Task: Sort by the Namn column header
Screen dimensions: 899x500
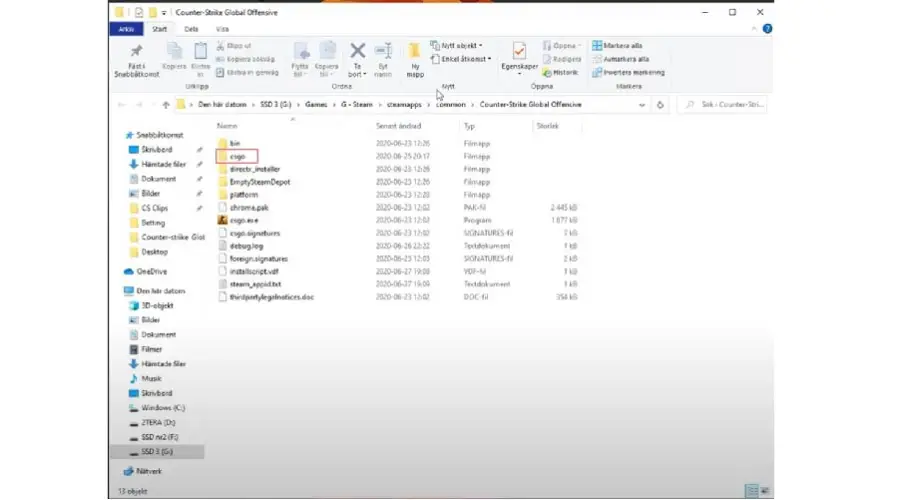Action: pyautogui.click(x=227, y=126)
